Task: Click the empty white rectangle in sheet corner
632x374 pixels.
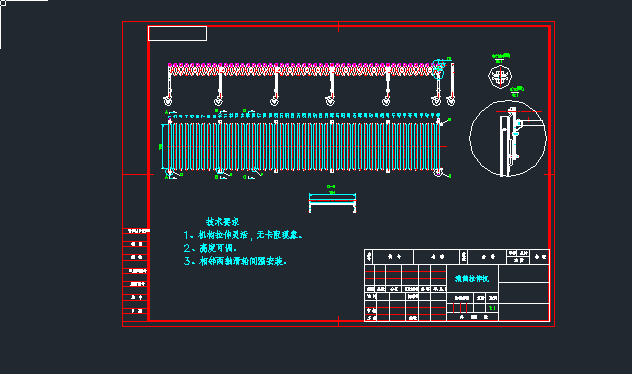Action: tap(178, 33)
